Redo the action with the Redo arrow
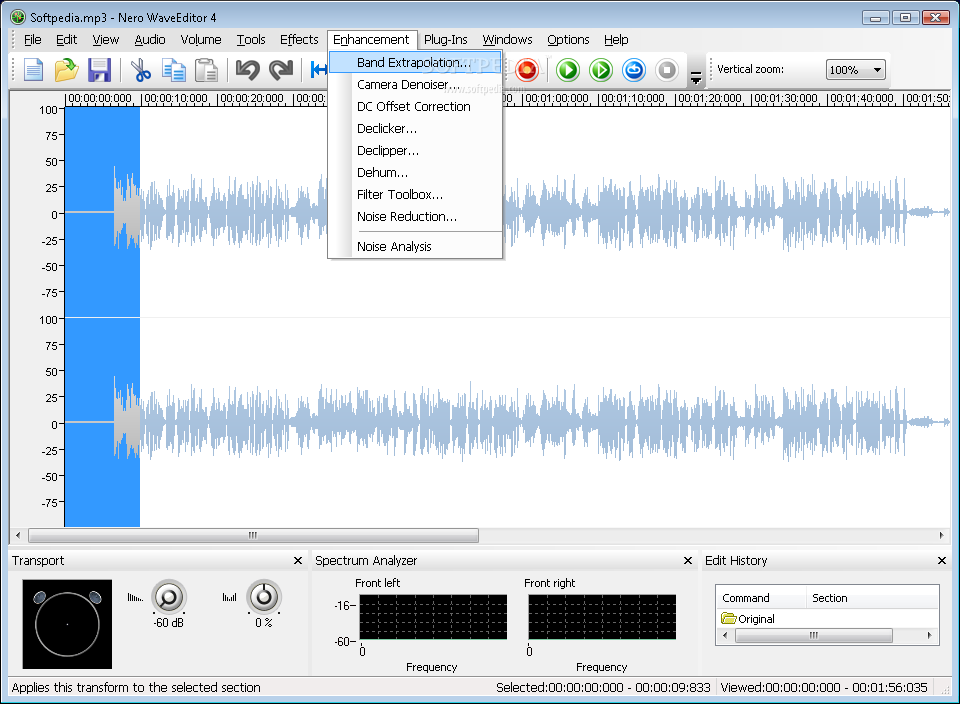 (281, 70)
